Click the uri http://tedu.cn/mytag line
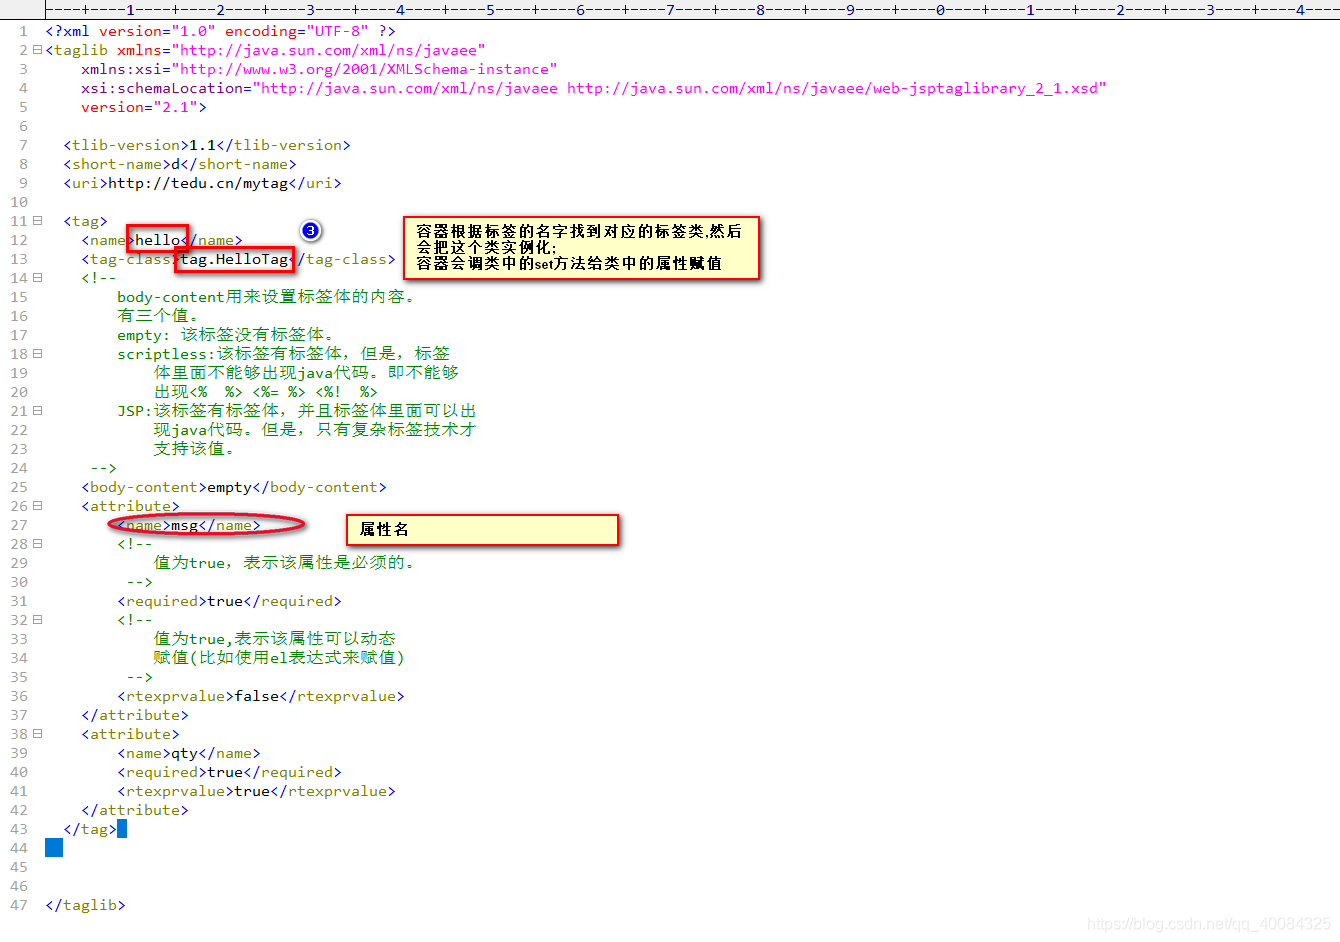 pos(202,183)
